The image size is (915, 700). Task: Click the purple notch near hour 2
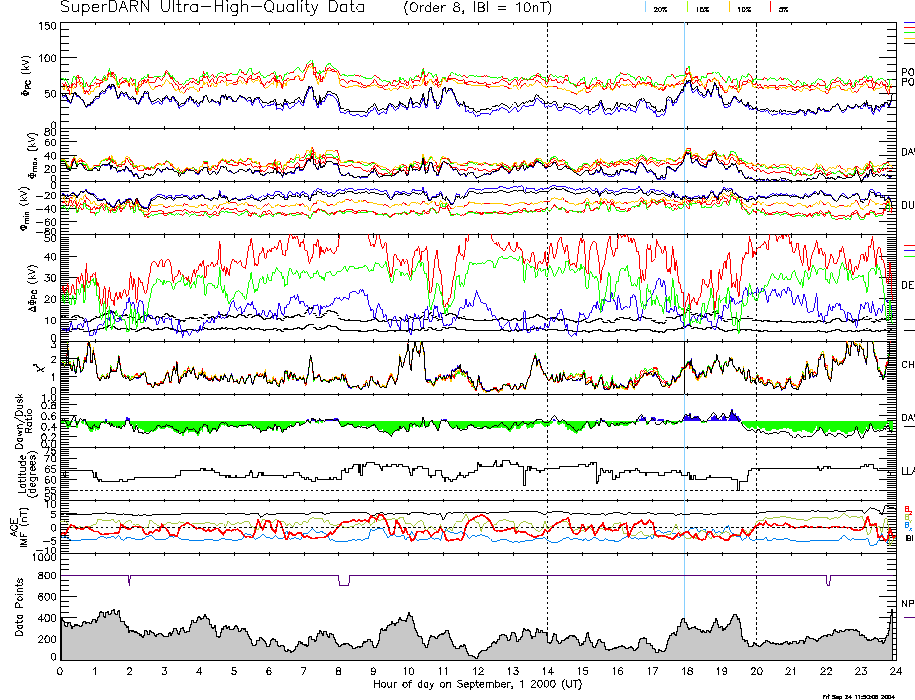click(x=130, y=581)
